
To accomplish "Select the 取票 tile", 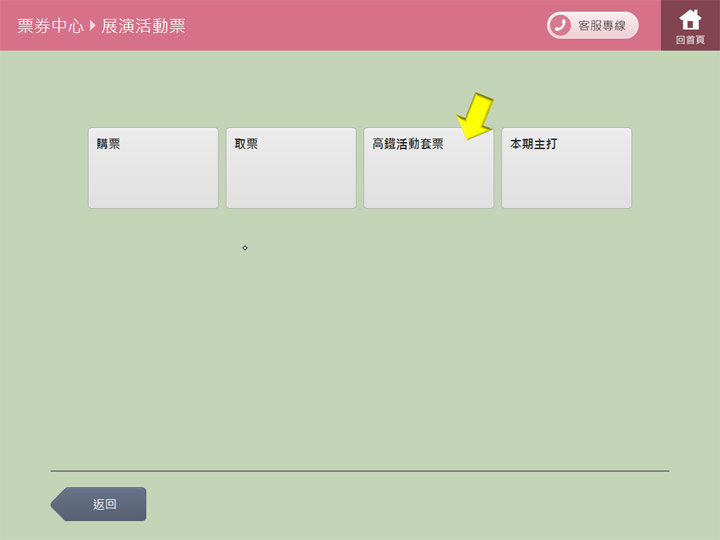I will coord(291,168).
